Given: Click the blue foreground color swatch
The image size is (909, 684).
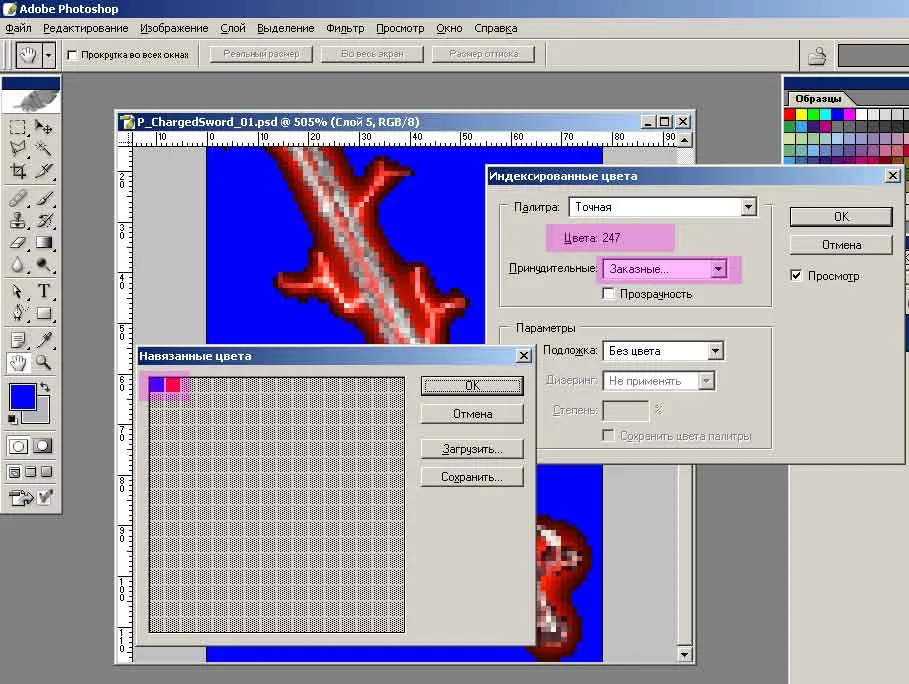Looking at the screenshot, I should click(22, 396).
